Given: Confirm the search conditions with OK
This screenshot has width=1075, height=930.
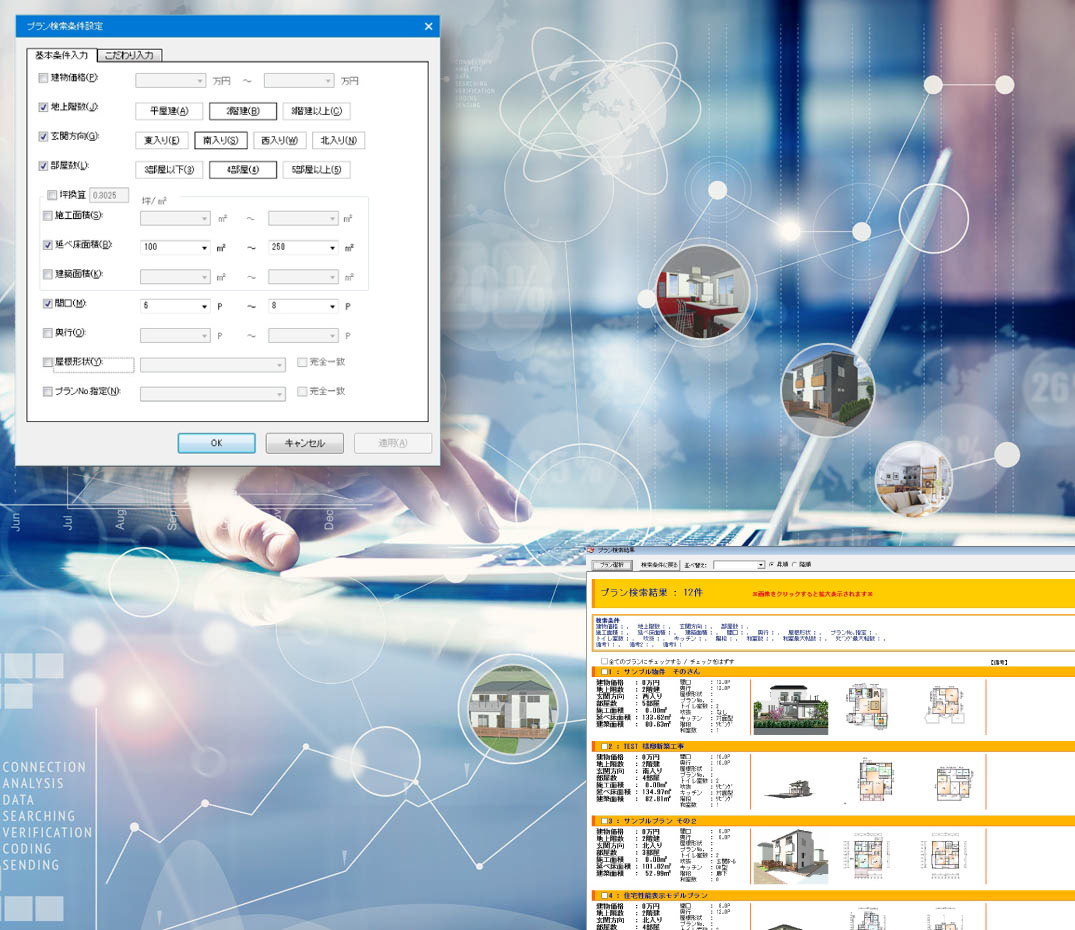Looking at the screenshot, I should (x=217, y=443).
